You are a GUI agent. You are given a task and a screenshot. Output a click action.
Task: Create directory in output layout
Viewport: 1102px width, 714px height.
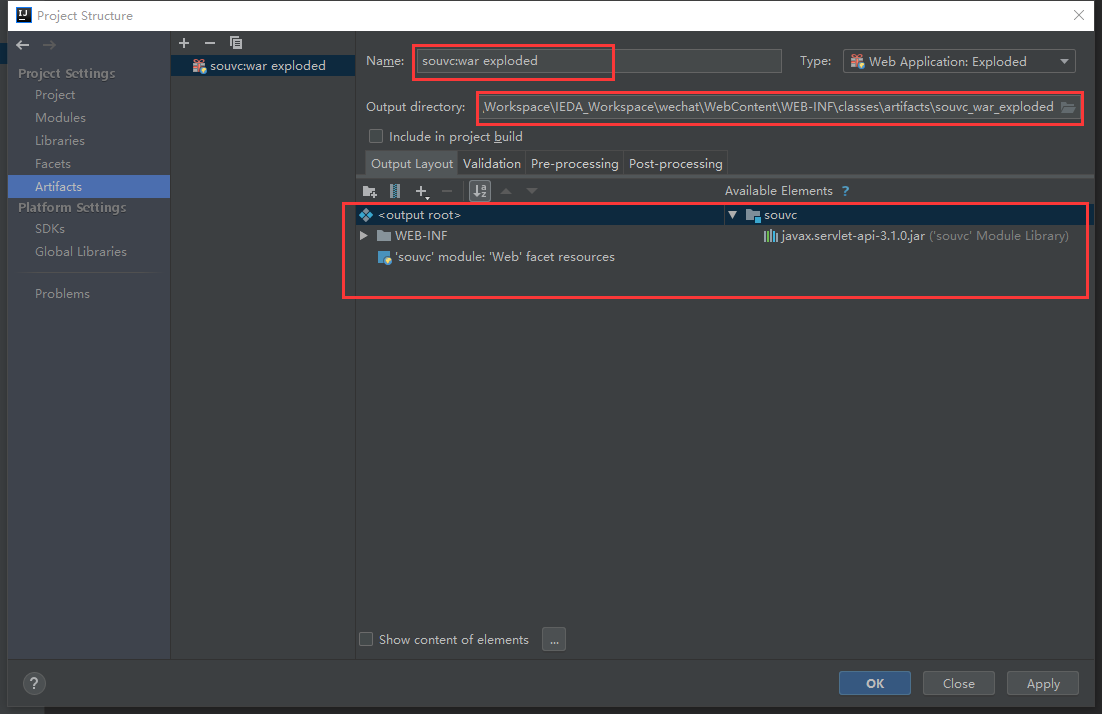(x=370, y=191)
